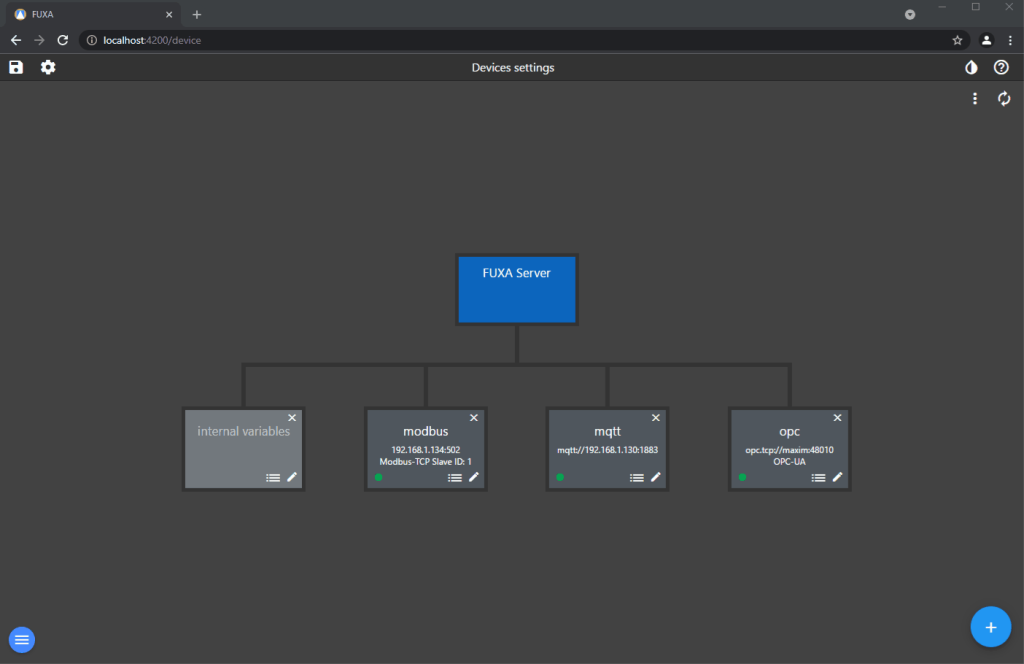Viewport: 1024px width, 664px height.
Task: Open the tag list of modbus device
Action: tap(455, 478)
